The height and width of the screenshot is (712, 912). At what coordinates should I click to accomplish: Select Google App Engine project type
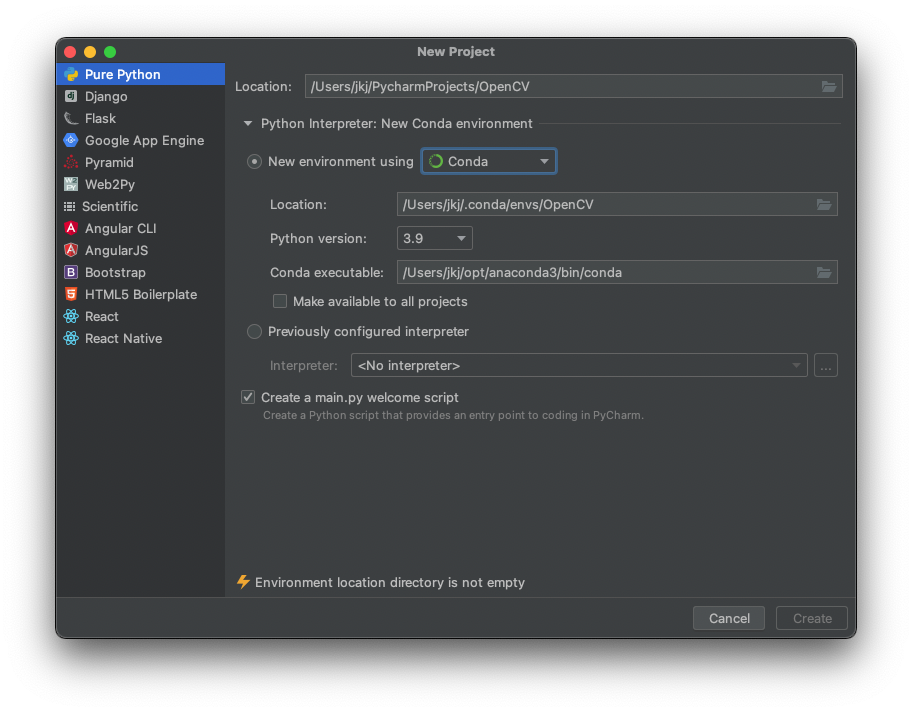(141, 140)
